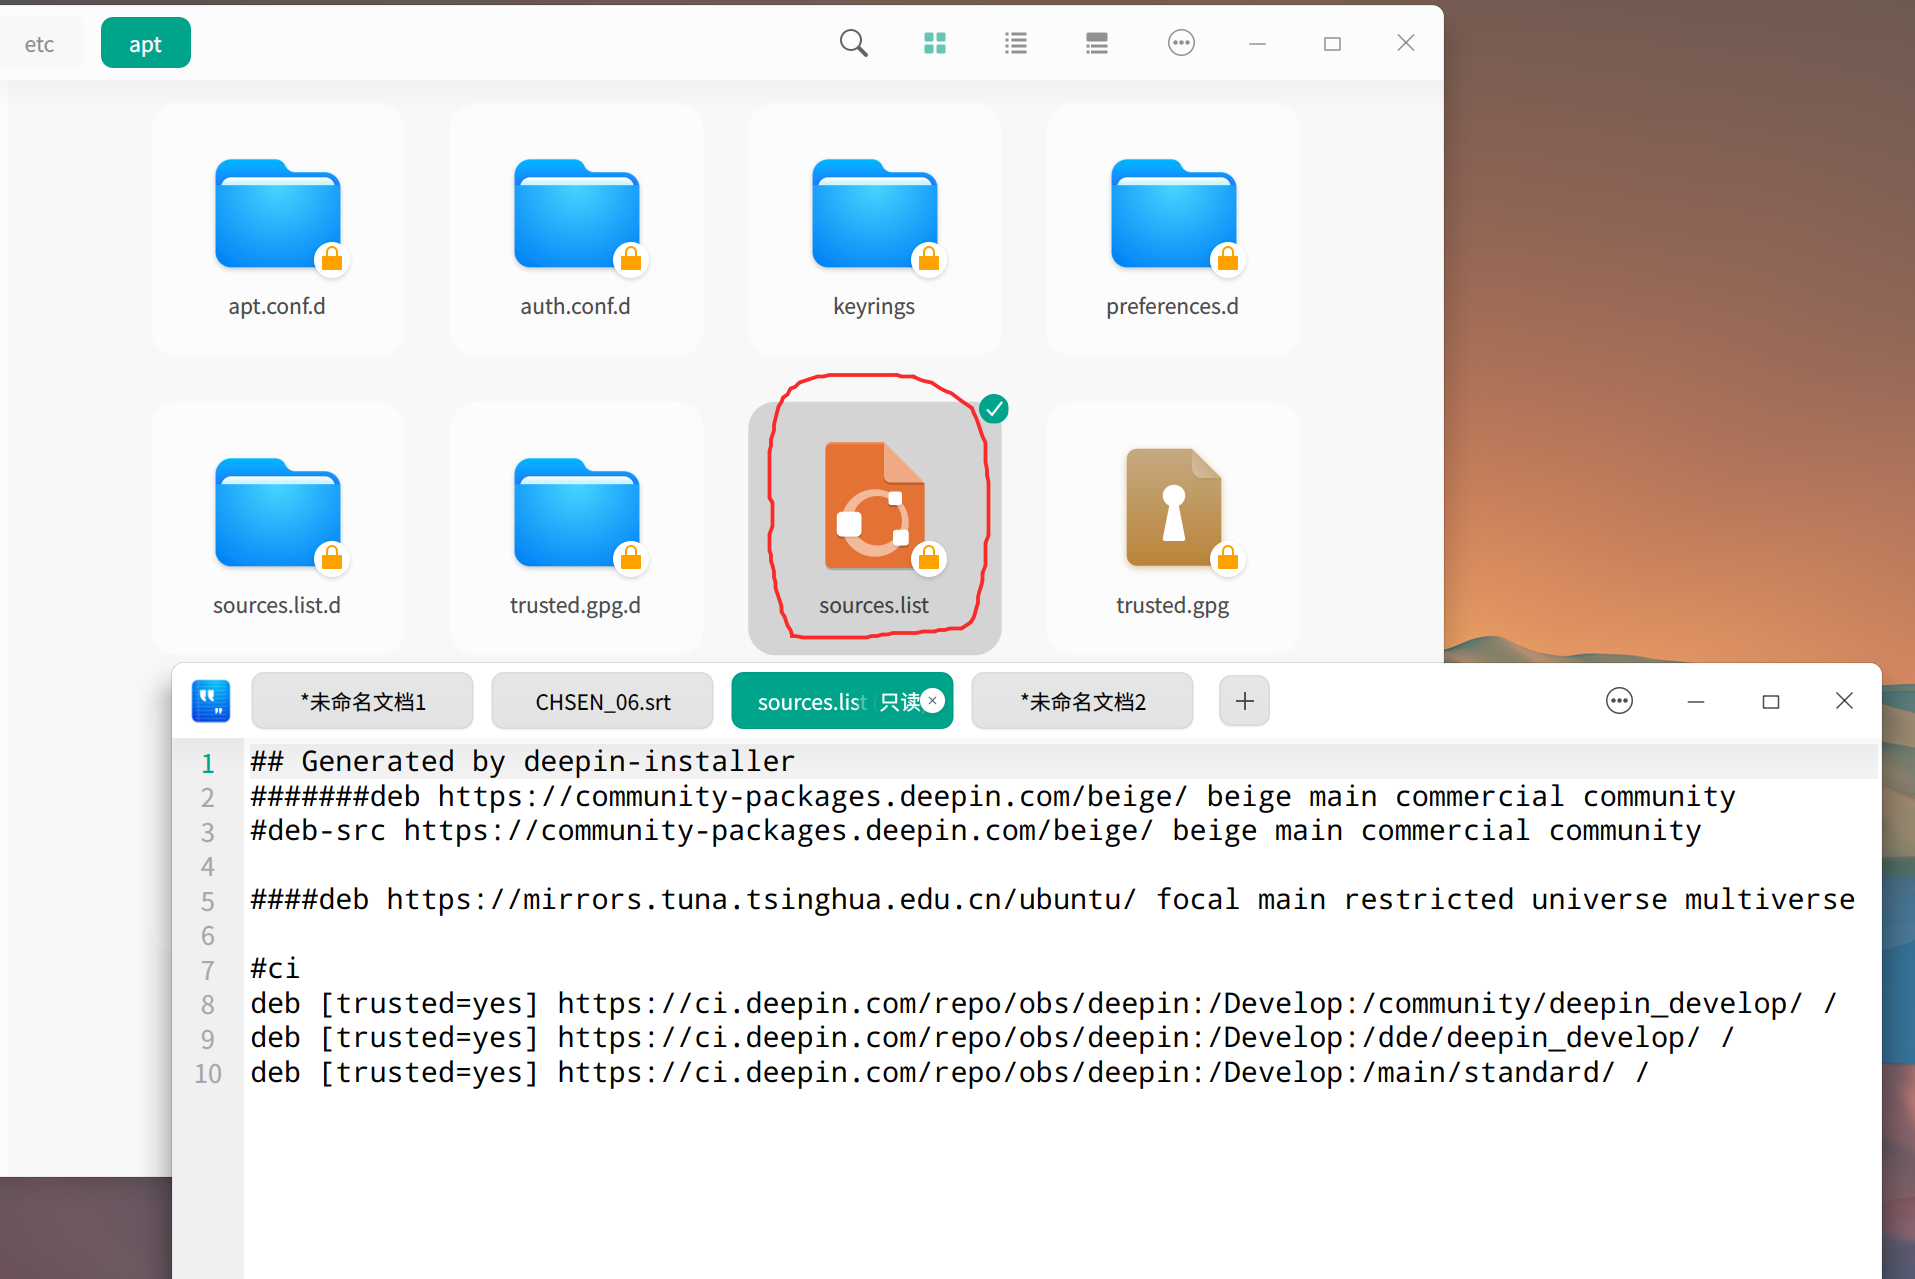Image resolution: width=1915 pixels, height=1279 pixels.
Task: Minimize the file manager window
Action: (x=1258, y=43)
